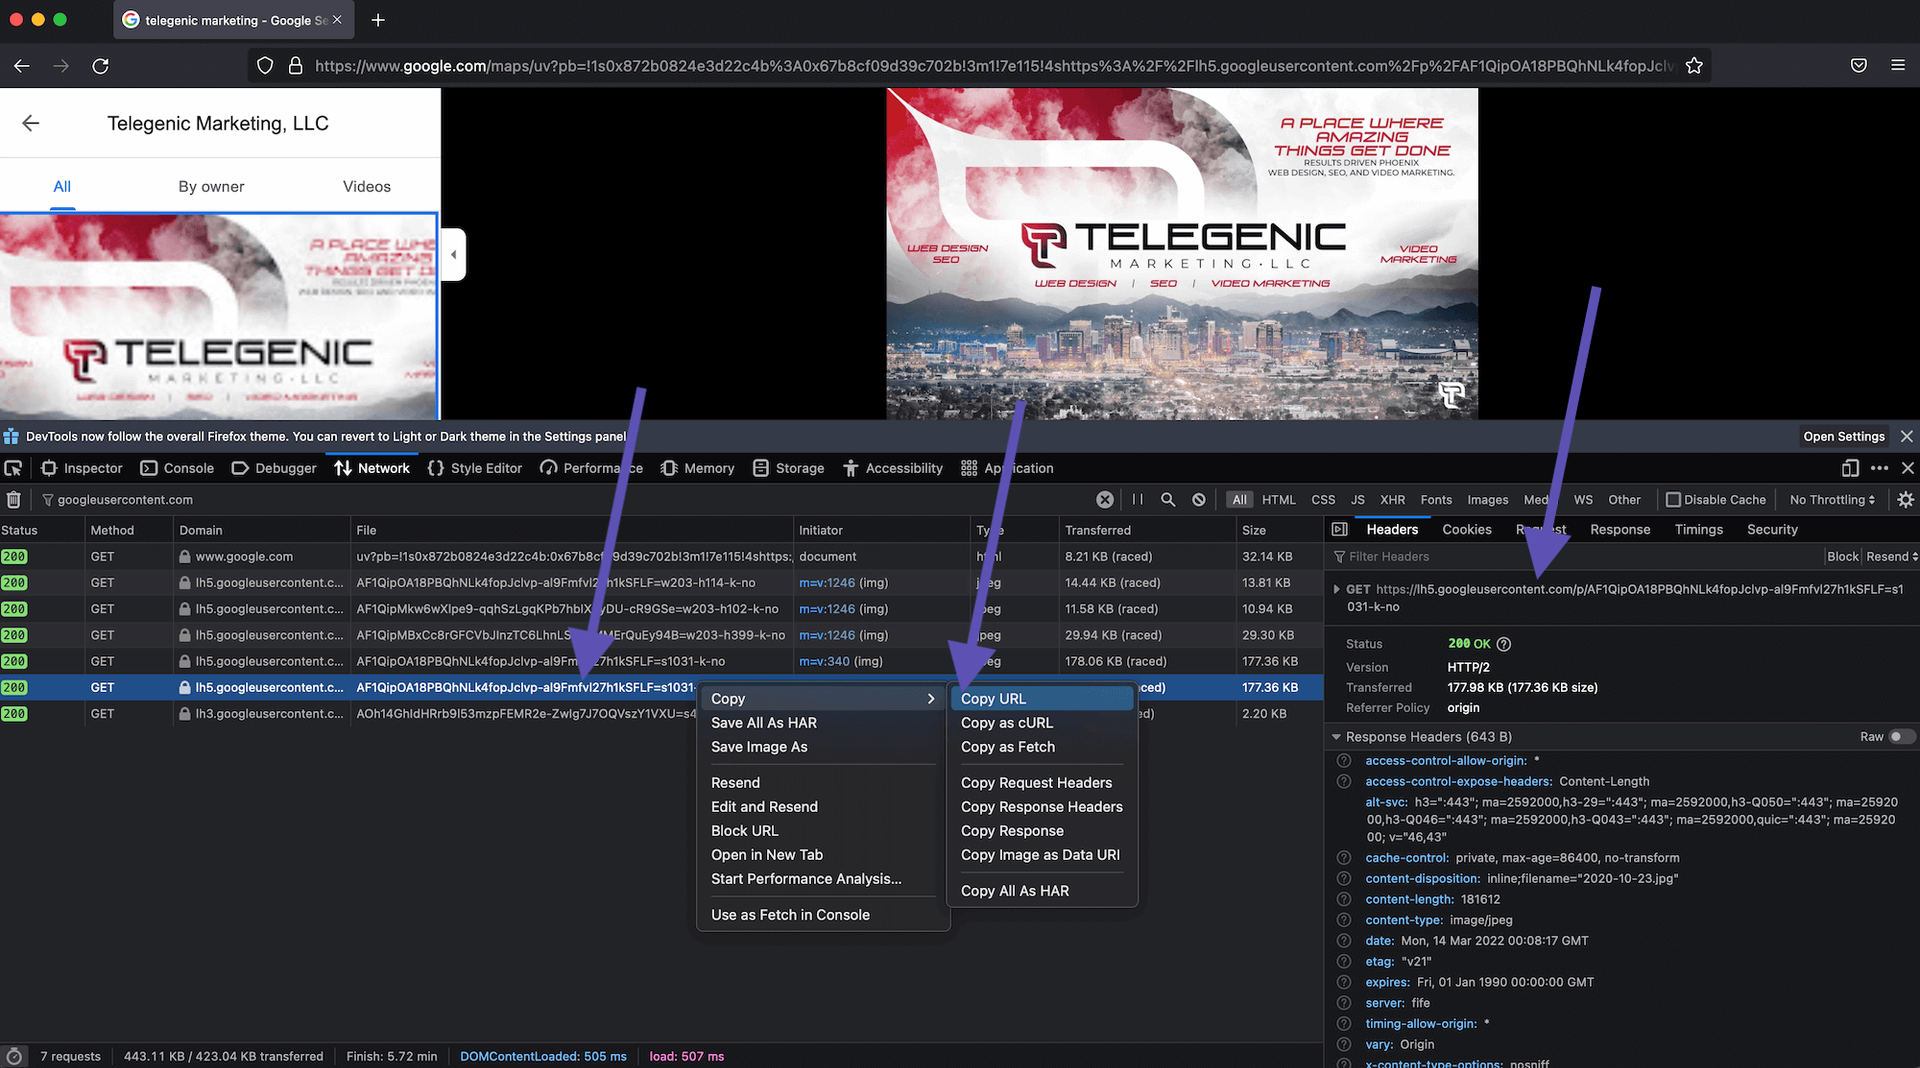Open the Timings tab in details pane
The height and width of the screenshot is (1068, 1920).
(1699, 530)
